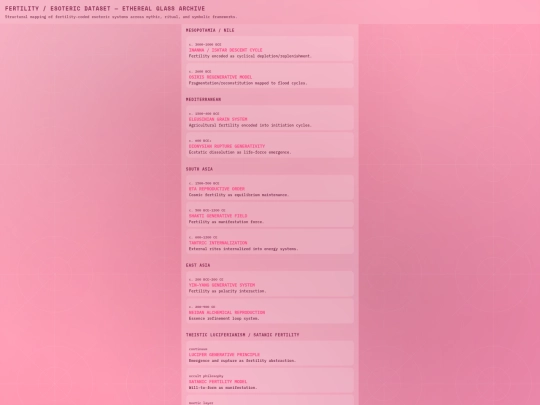Viewport: 540px width, 405px height.
Task: Click the structural mapping subtitle text
Action: click(121, 17)
